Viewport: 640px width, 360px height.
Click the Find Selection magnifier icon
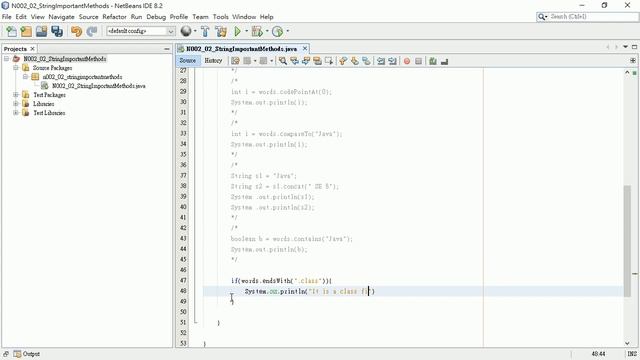pyautogui.click(x=282, y=61)
